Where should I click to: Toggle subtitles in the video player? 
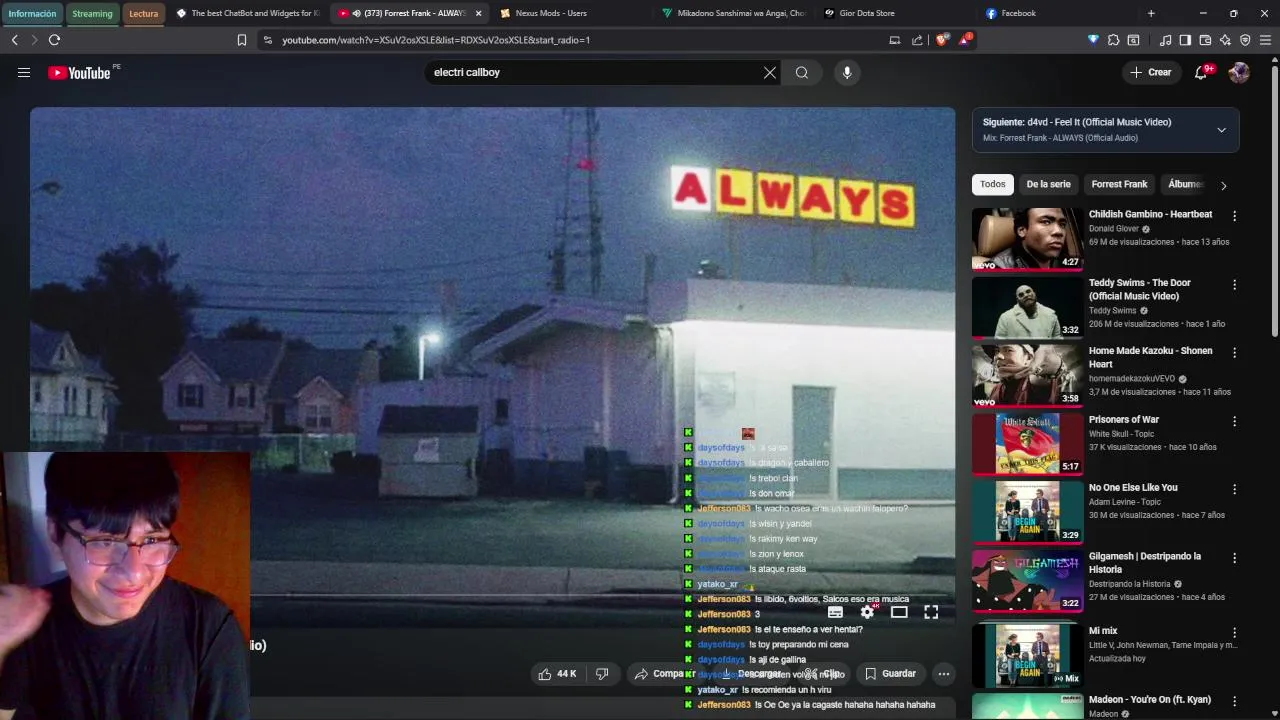coord(835,612)
